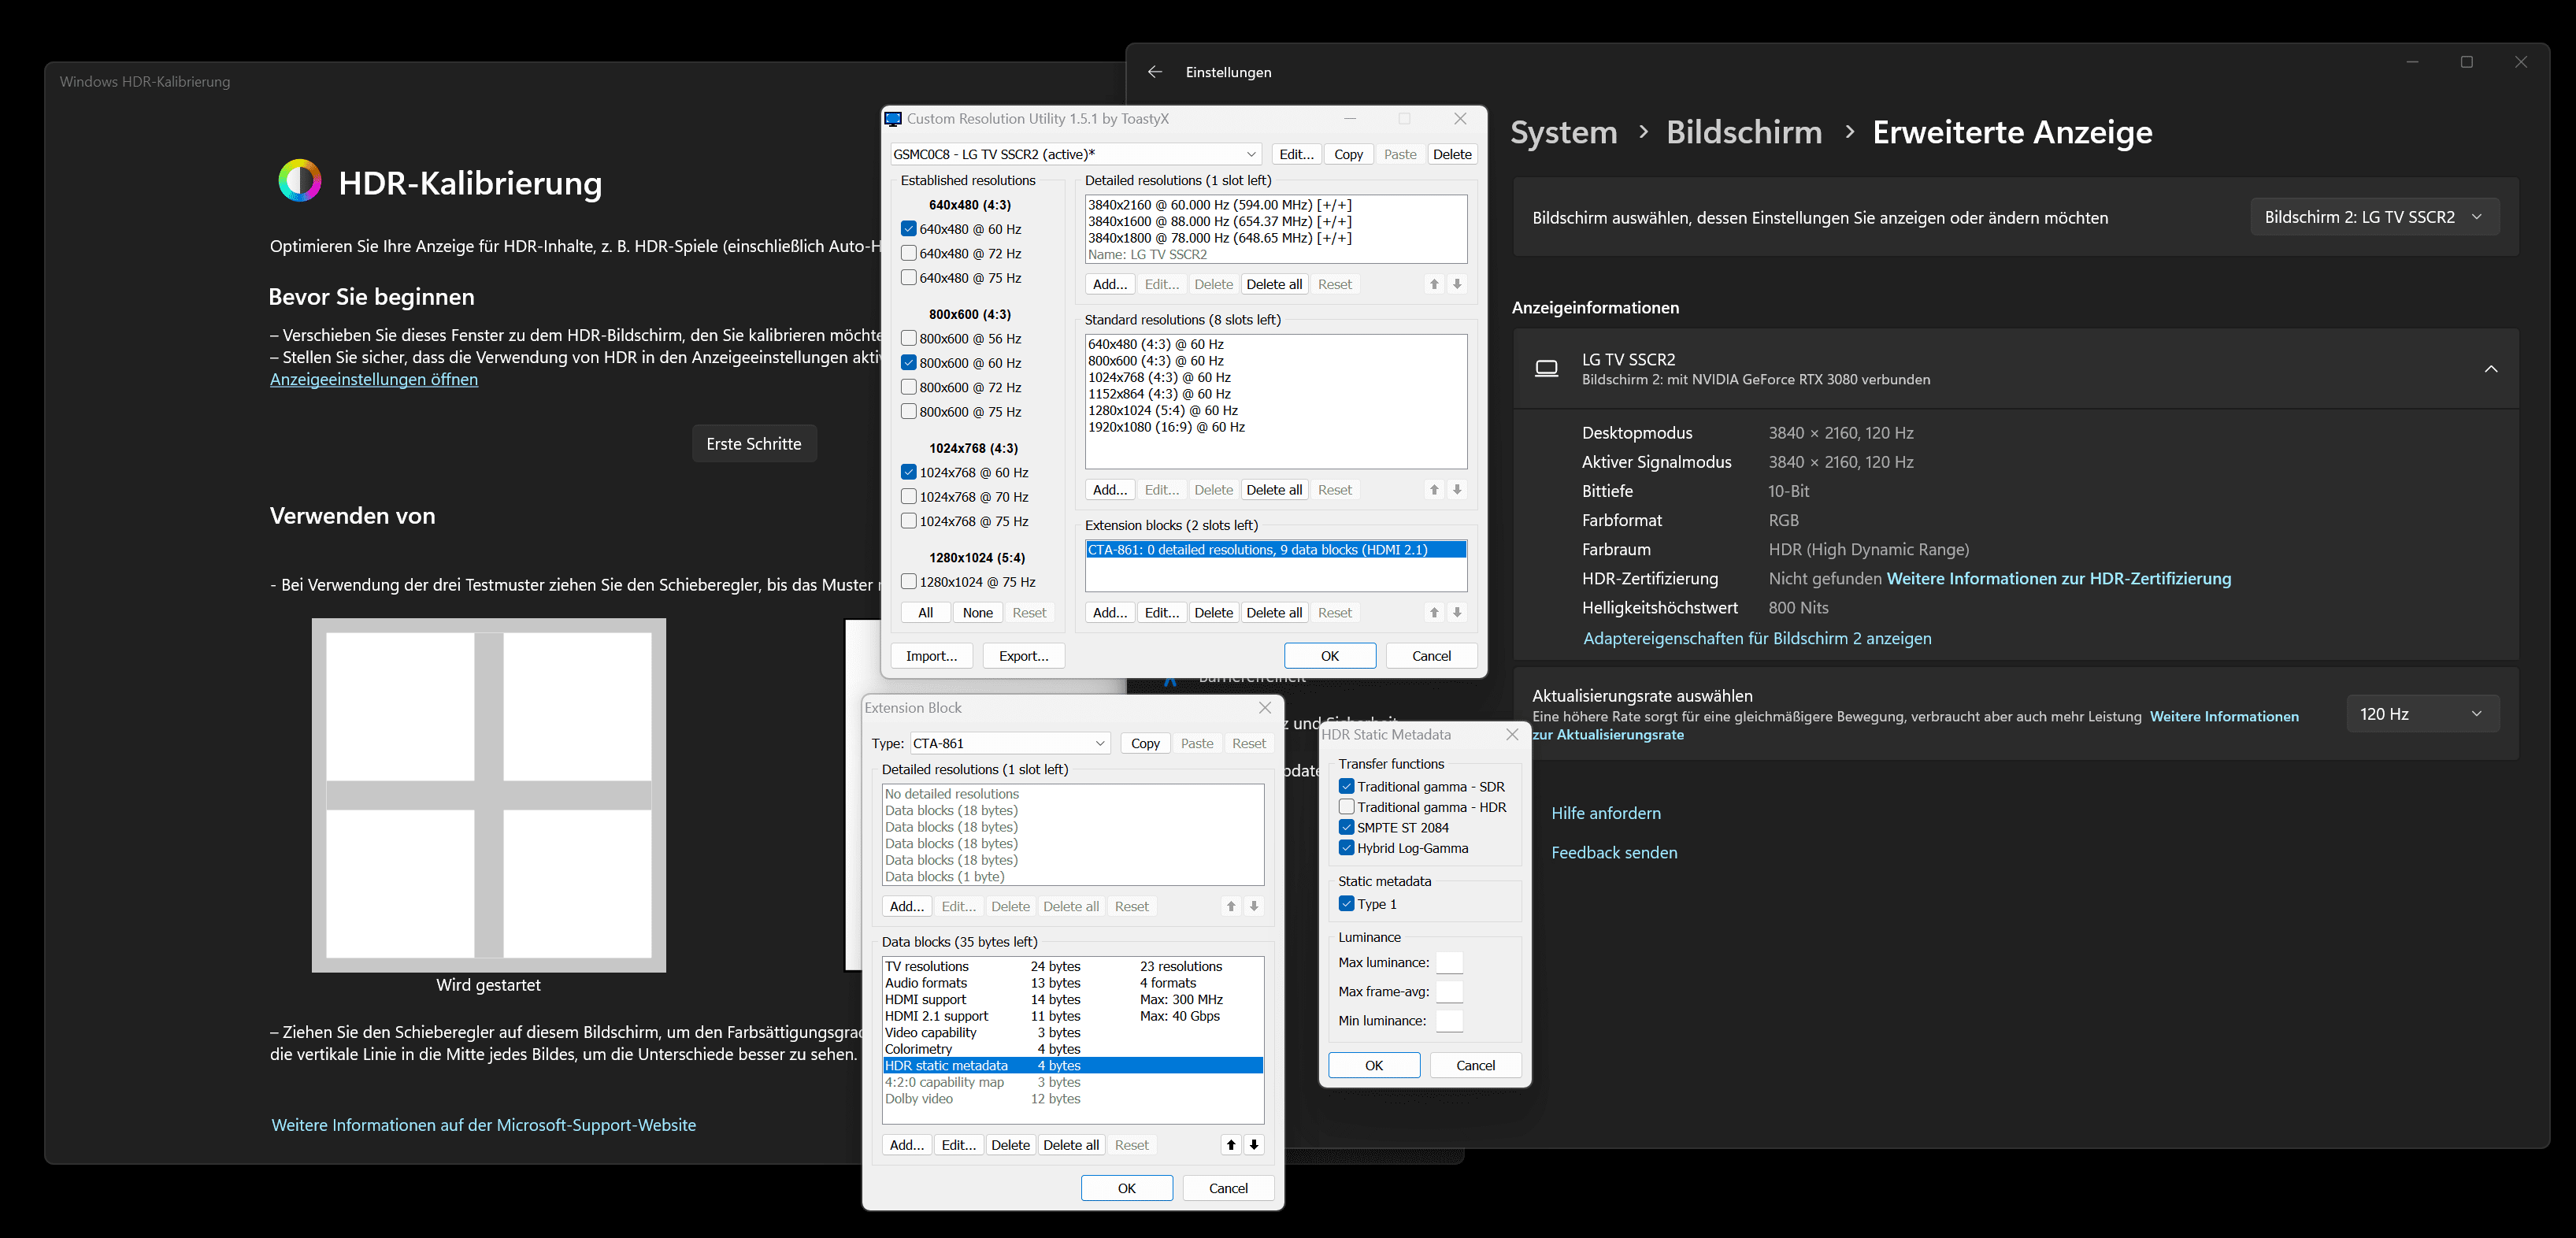Click OK in HDR Static Metadata dialog
The image size is (2576, 1238).
coord(1374,1065)
